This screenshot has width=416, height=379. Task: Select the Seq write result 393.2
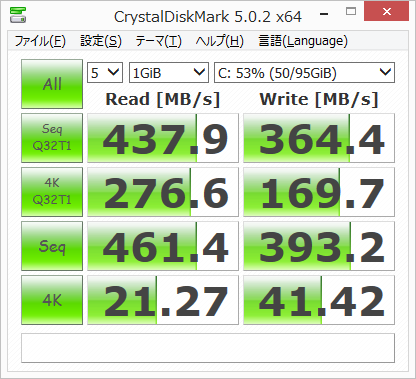pyautogui.click(x=319, y=246)
